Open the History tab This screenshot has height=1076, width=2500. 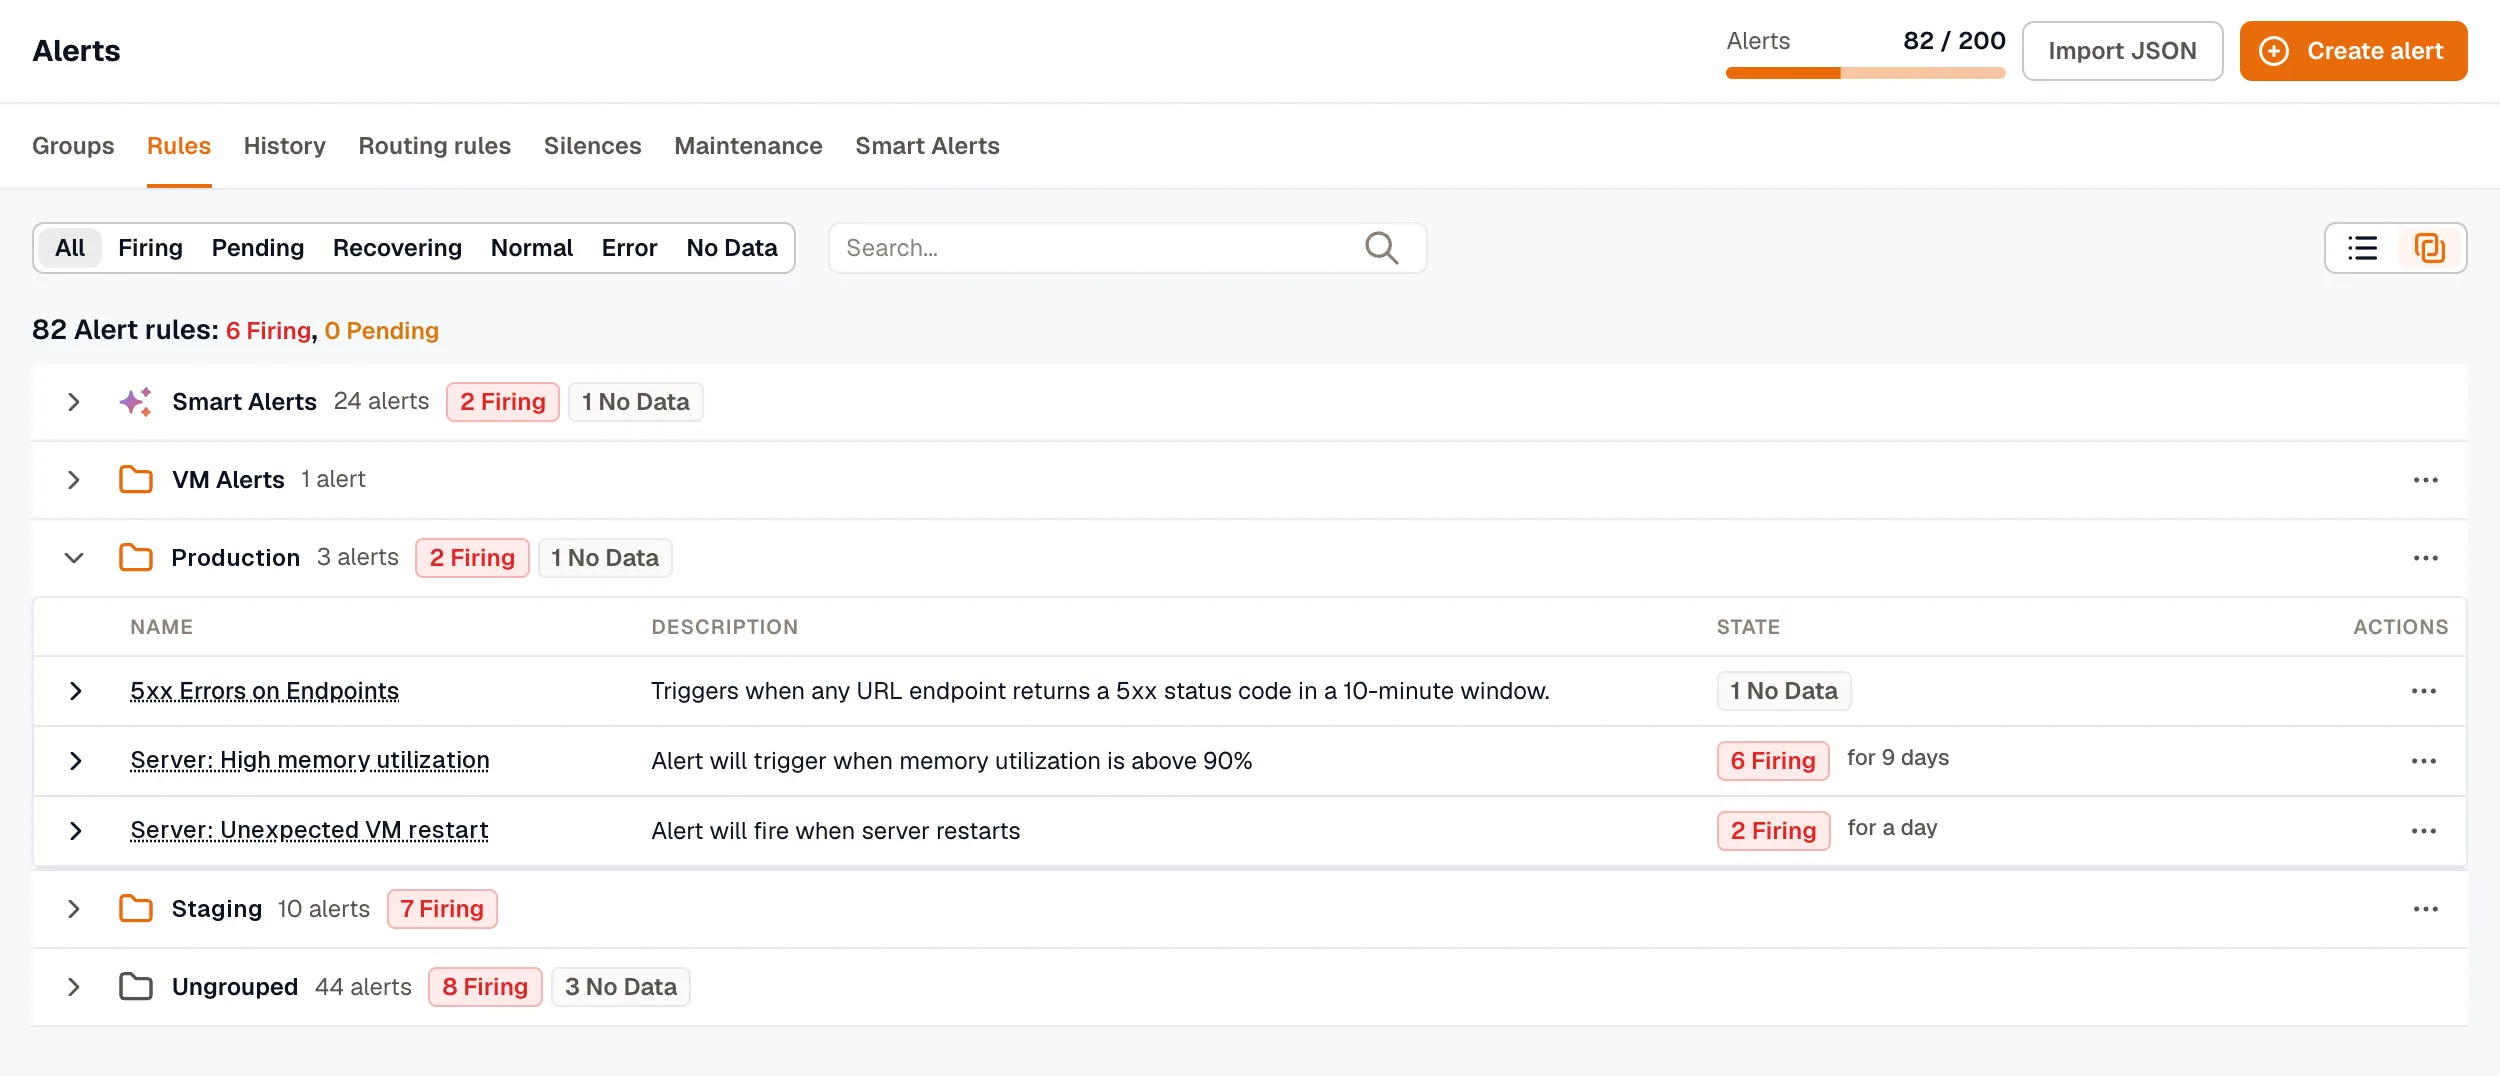pyautogui.click(x=285, y=146)
